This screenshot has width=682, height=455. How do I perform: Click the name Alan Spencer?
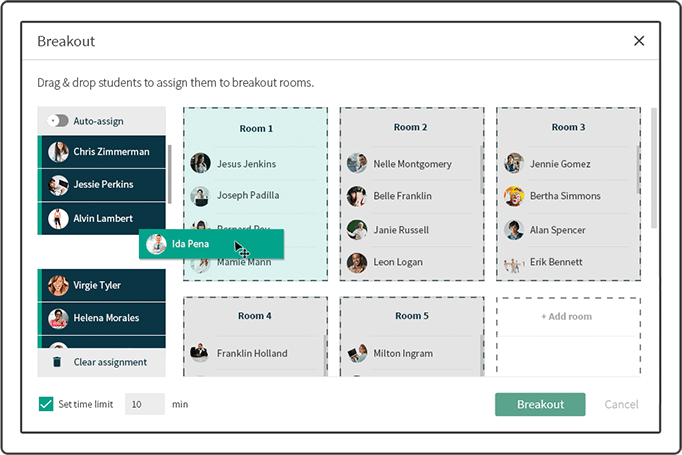tap(557, 230)
